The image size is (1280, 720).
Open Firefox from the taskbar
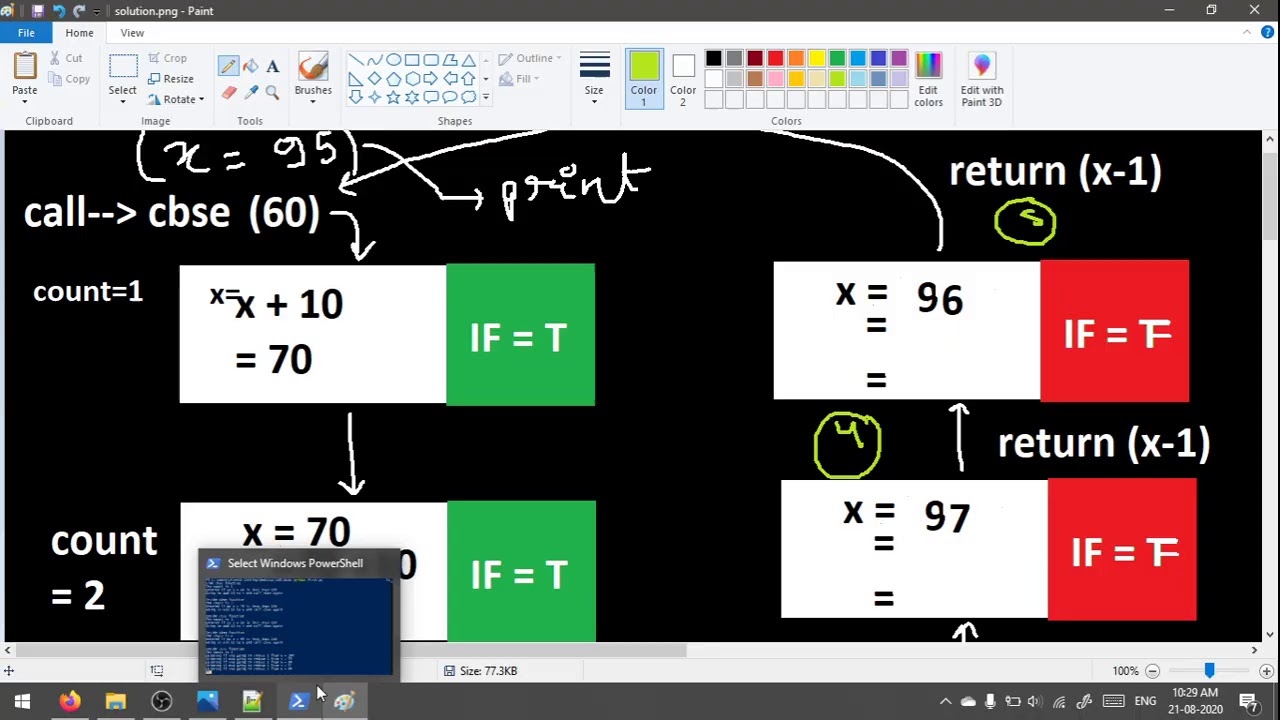(x=69, y=701)
